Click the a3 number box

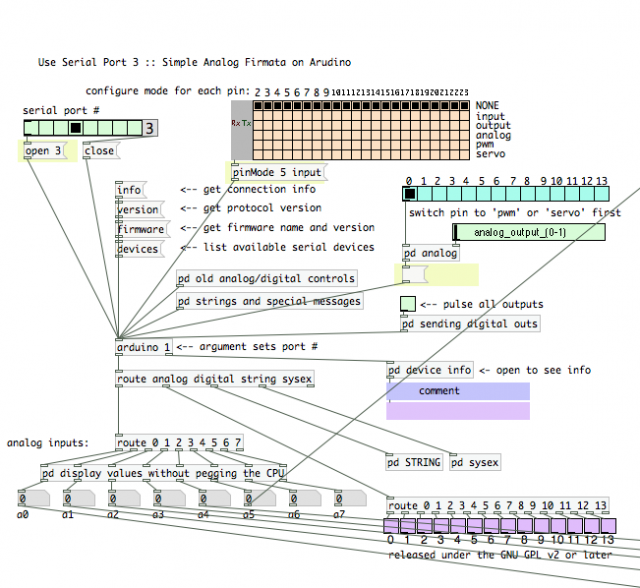[x=169, y=499]
